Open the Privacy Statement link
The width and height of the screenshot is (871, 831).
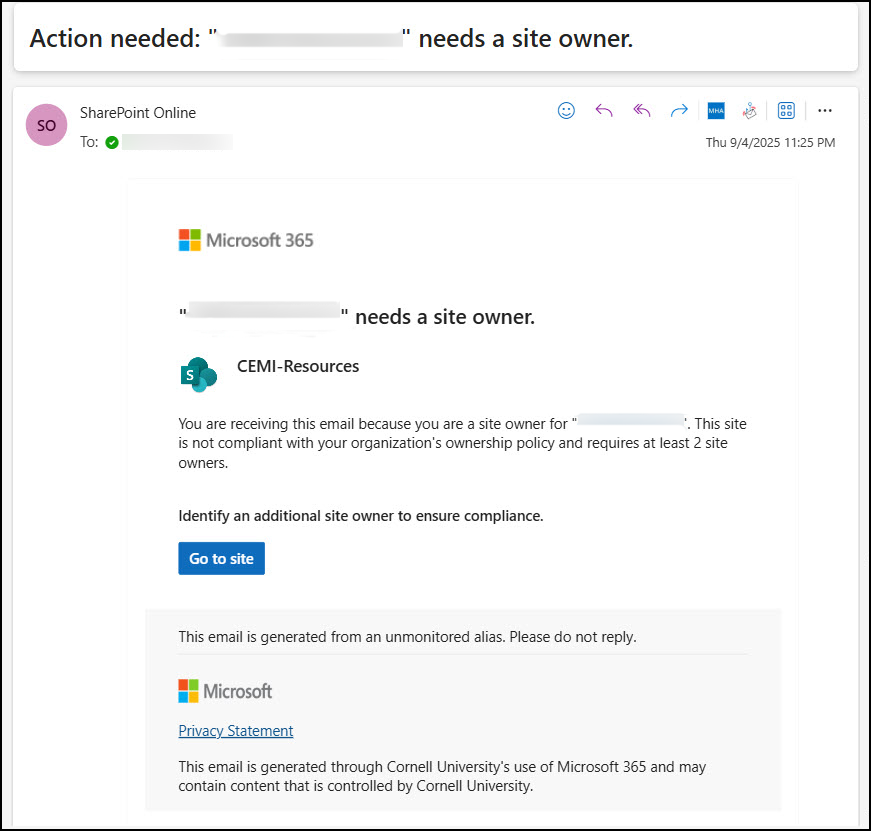235,731
